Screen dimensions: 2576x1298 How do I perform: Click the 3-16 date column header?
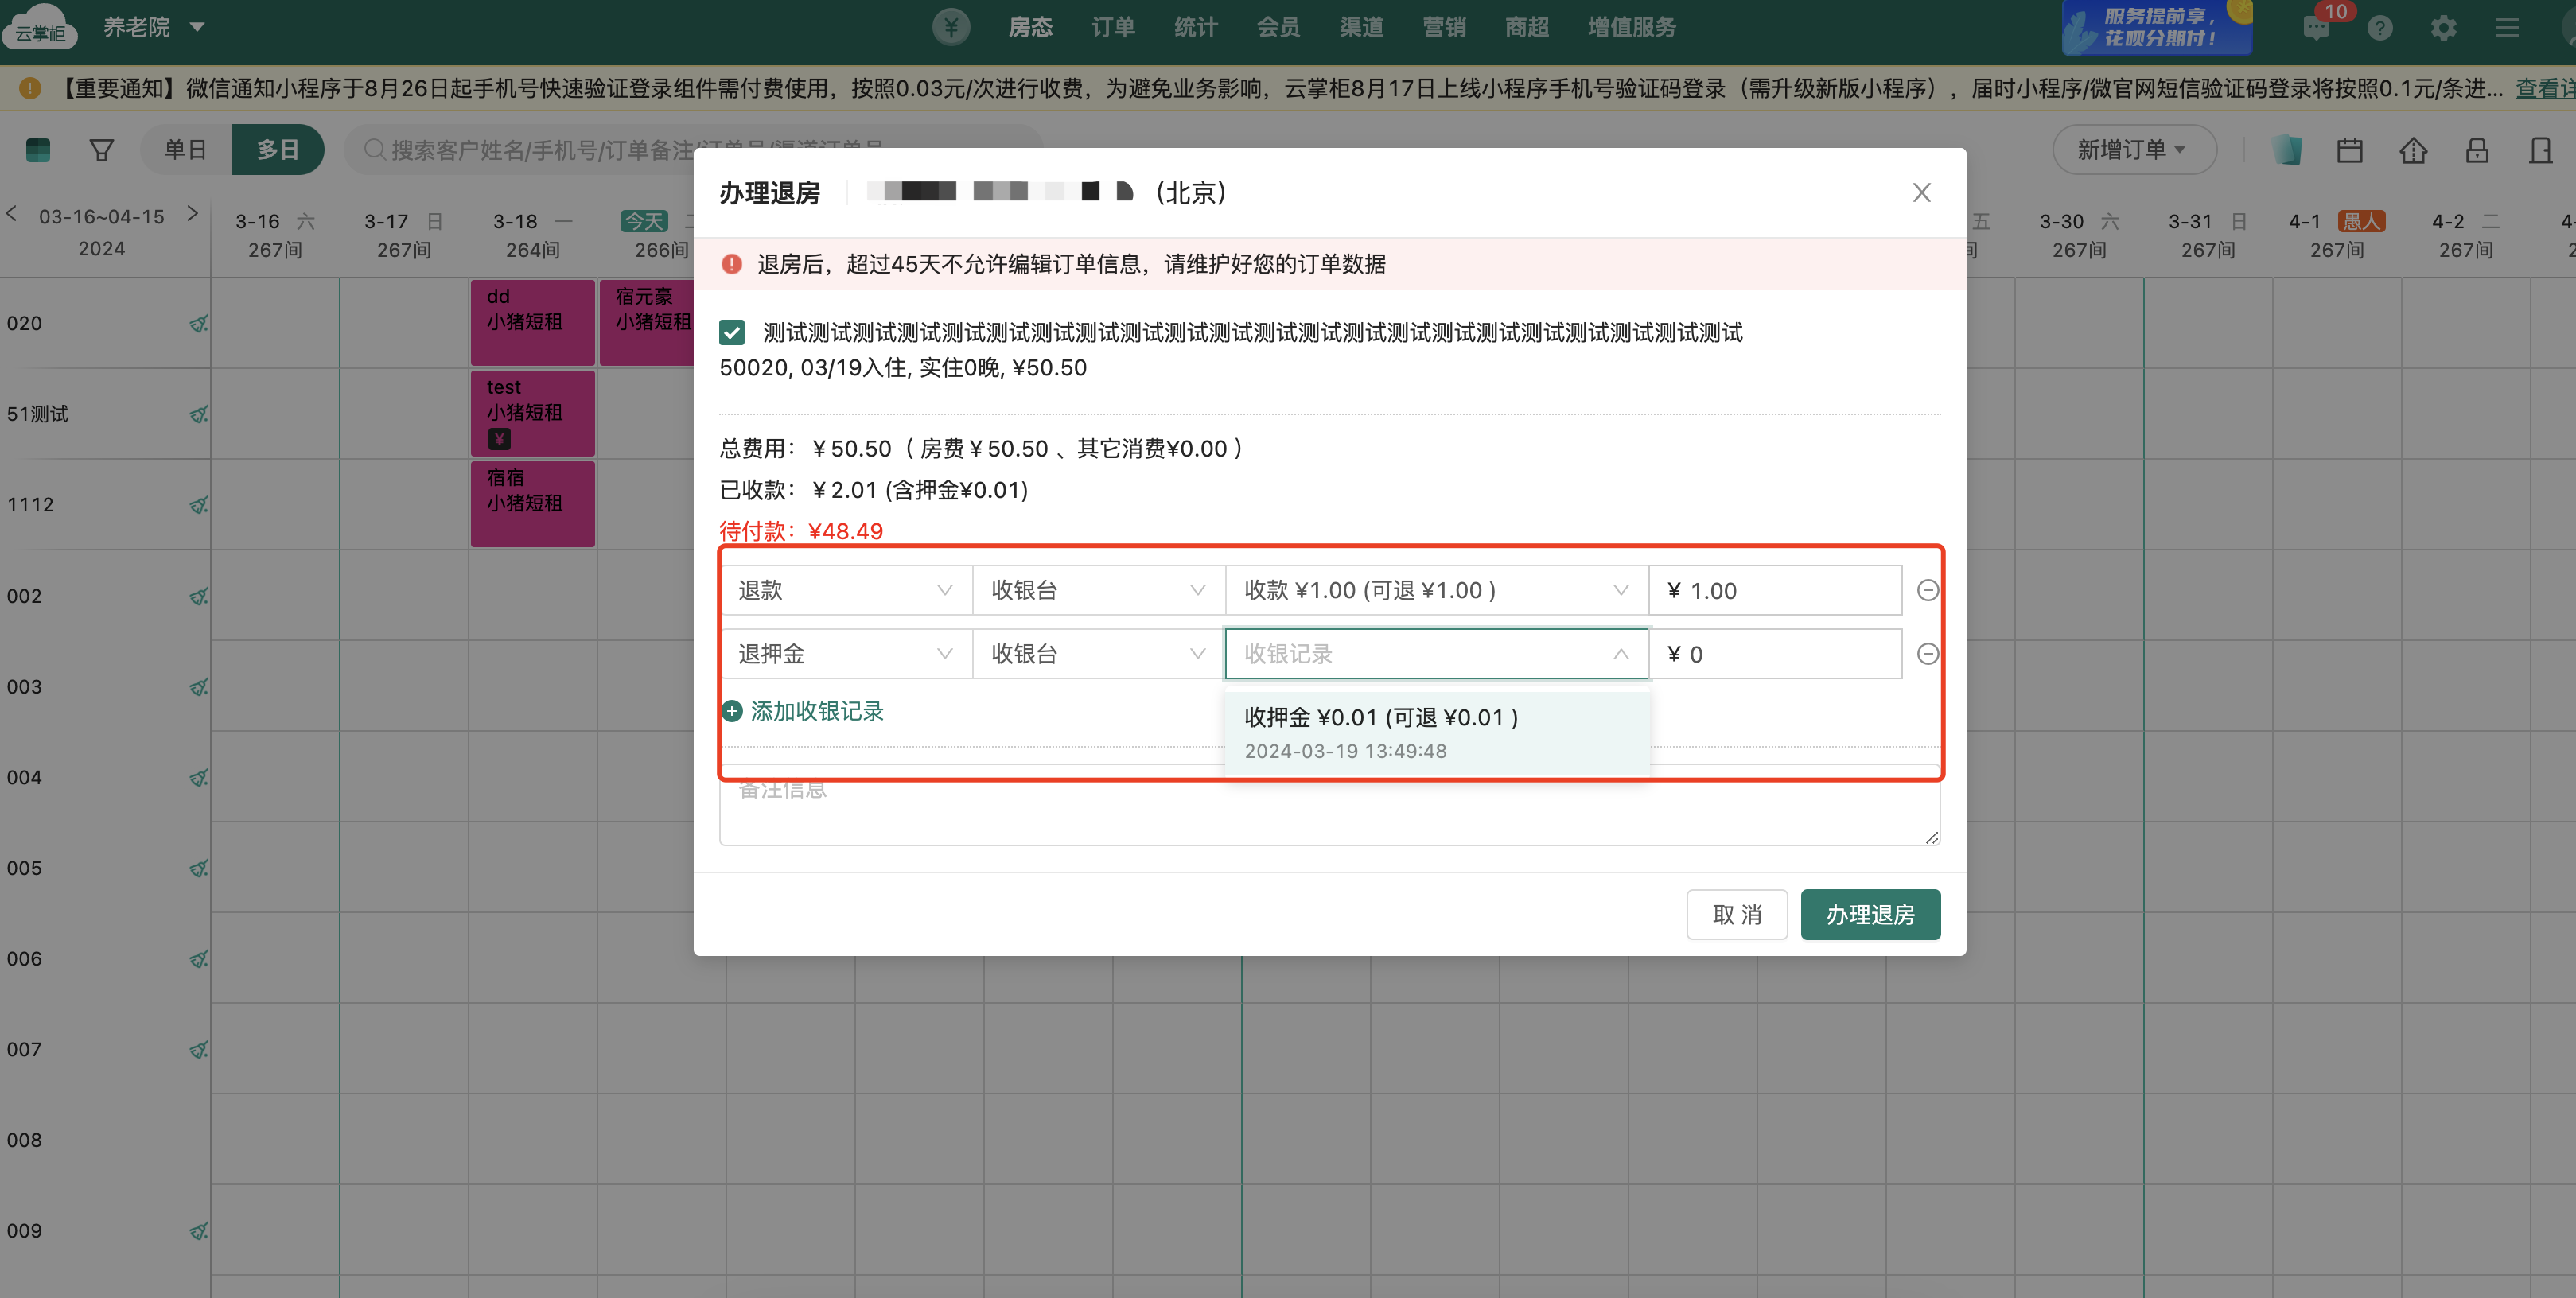[x=275, y=234]
